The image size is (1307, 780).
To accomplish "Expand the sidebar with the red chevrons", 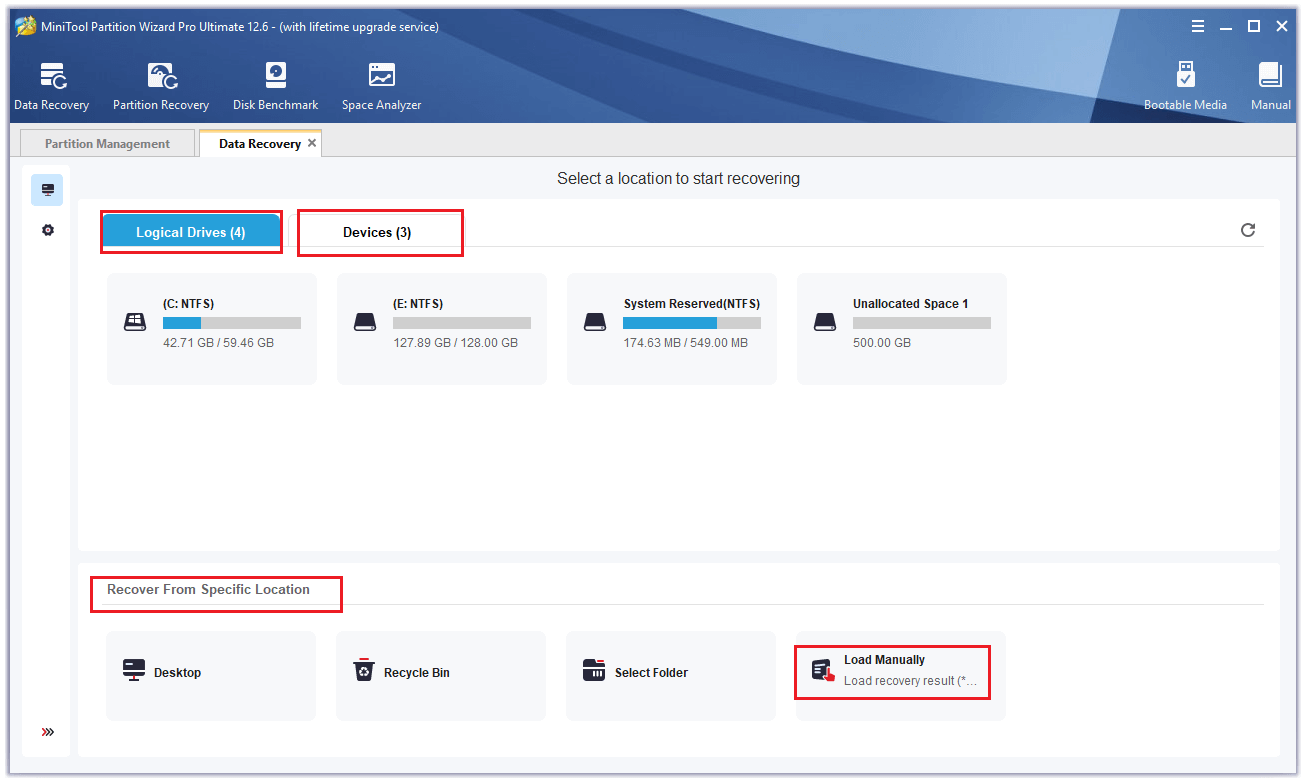I will point(47,732).
